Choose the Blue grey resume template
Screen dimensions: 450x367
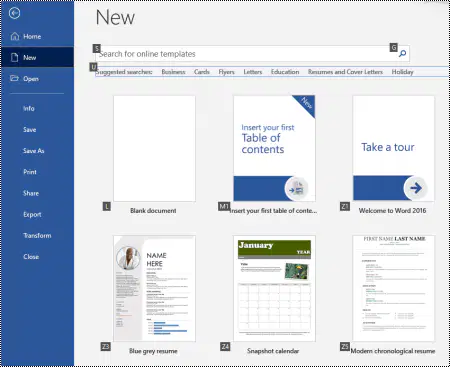click(x=154, y=289)
